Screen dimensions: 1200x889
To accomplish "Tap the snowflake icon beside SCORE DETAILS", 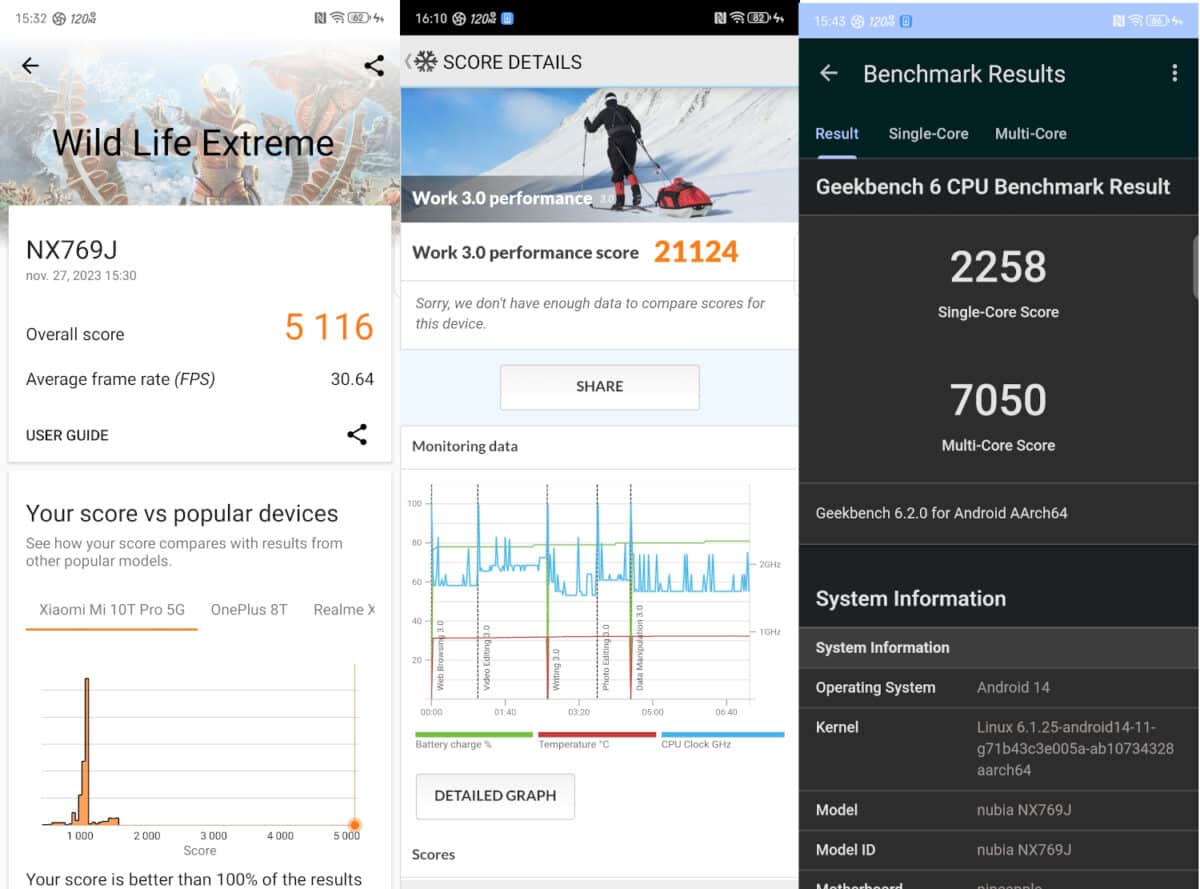I will point(426,62).
